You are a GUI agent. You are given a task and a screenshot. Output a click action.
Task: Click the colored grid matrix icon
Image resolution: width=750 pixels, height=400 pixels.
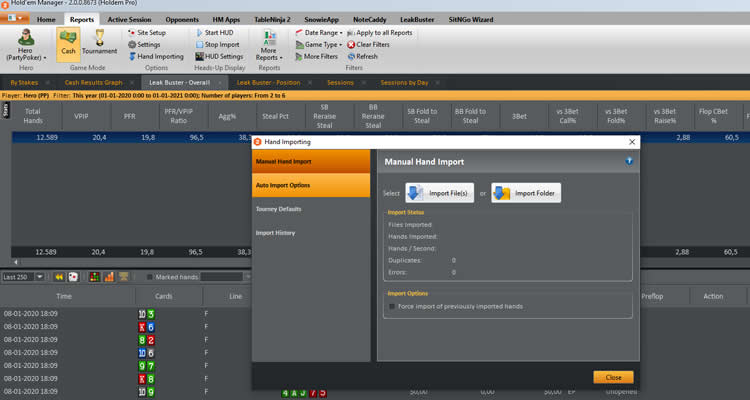pyautogui.click(x=95, y=277)
